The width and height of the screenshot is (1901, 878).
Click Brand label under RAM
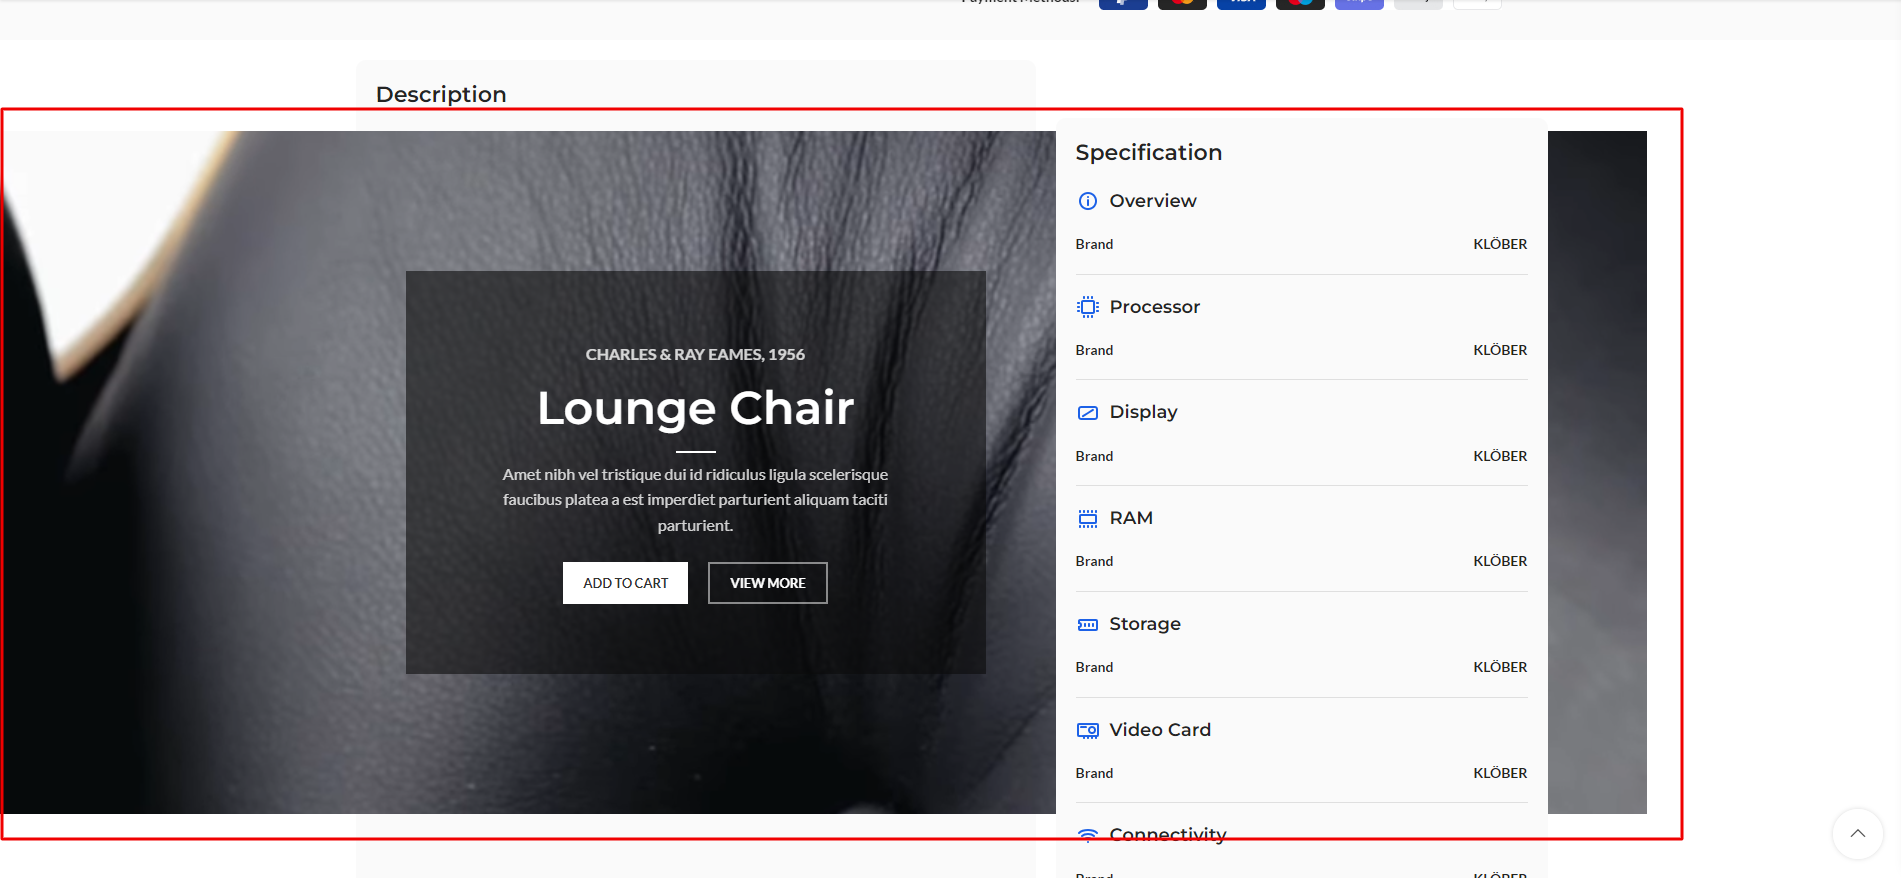1094,561
